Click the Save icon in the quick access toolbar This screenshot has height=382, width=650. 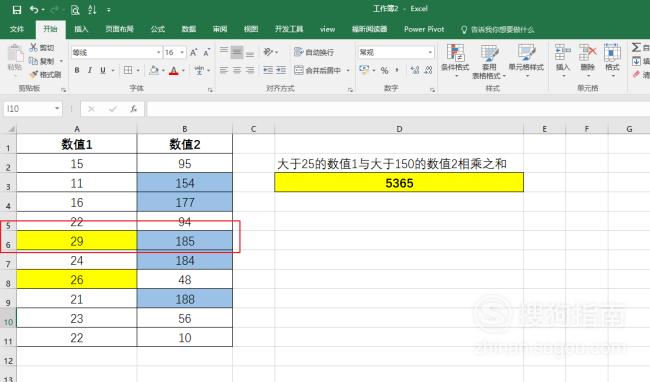click(17, 10)
